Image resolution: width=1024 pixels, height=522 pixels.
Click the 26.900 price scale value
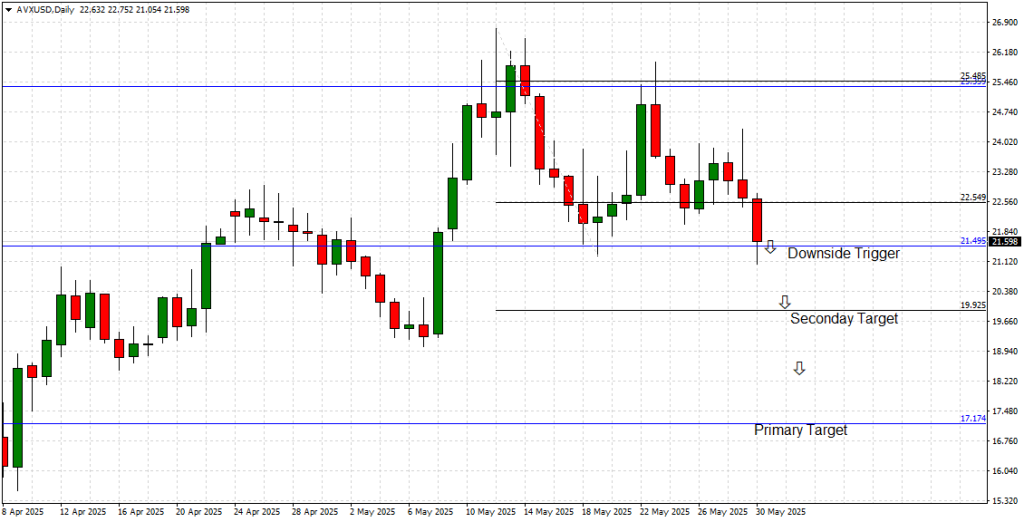point(1004,22)
